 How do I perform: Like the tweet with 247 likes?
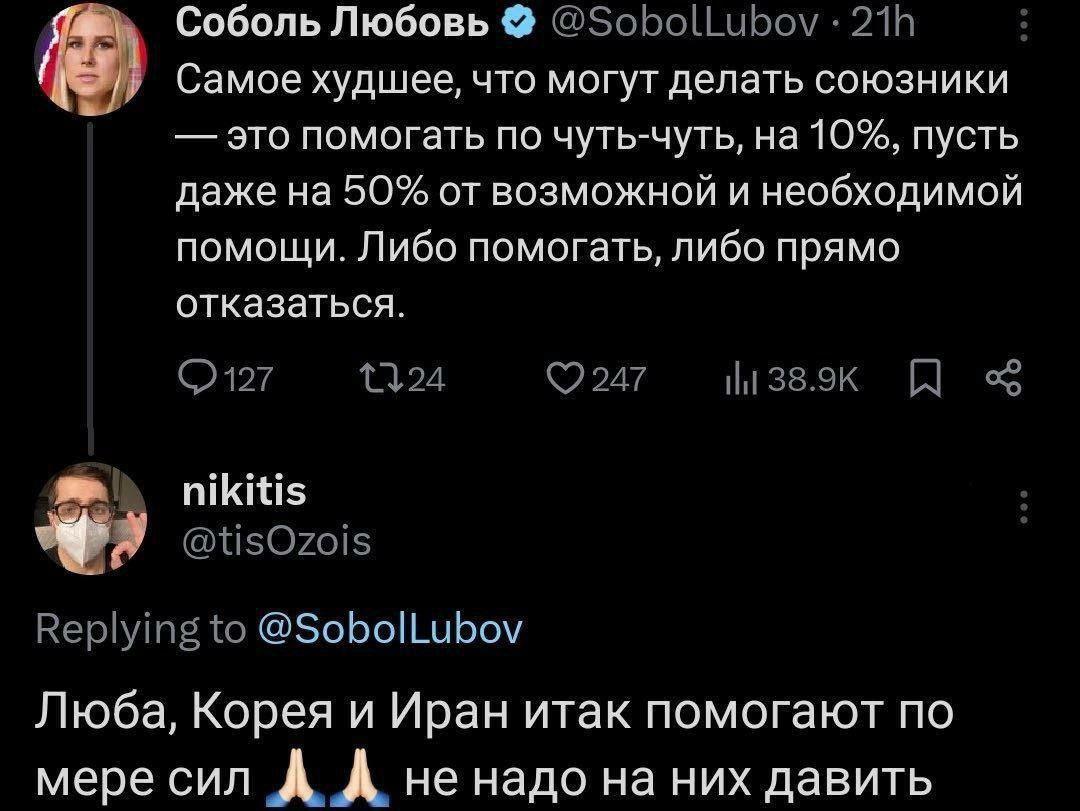click(x=570, y=378)
